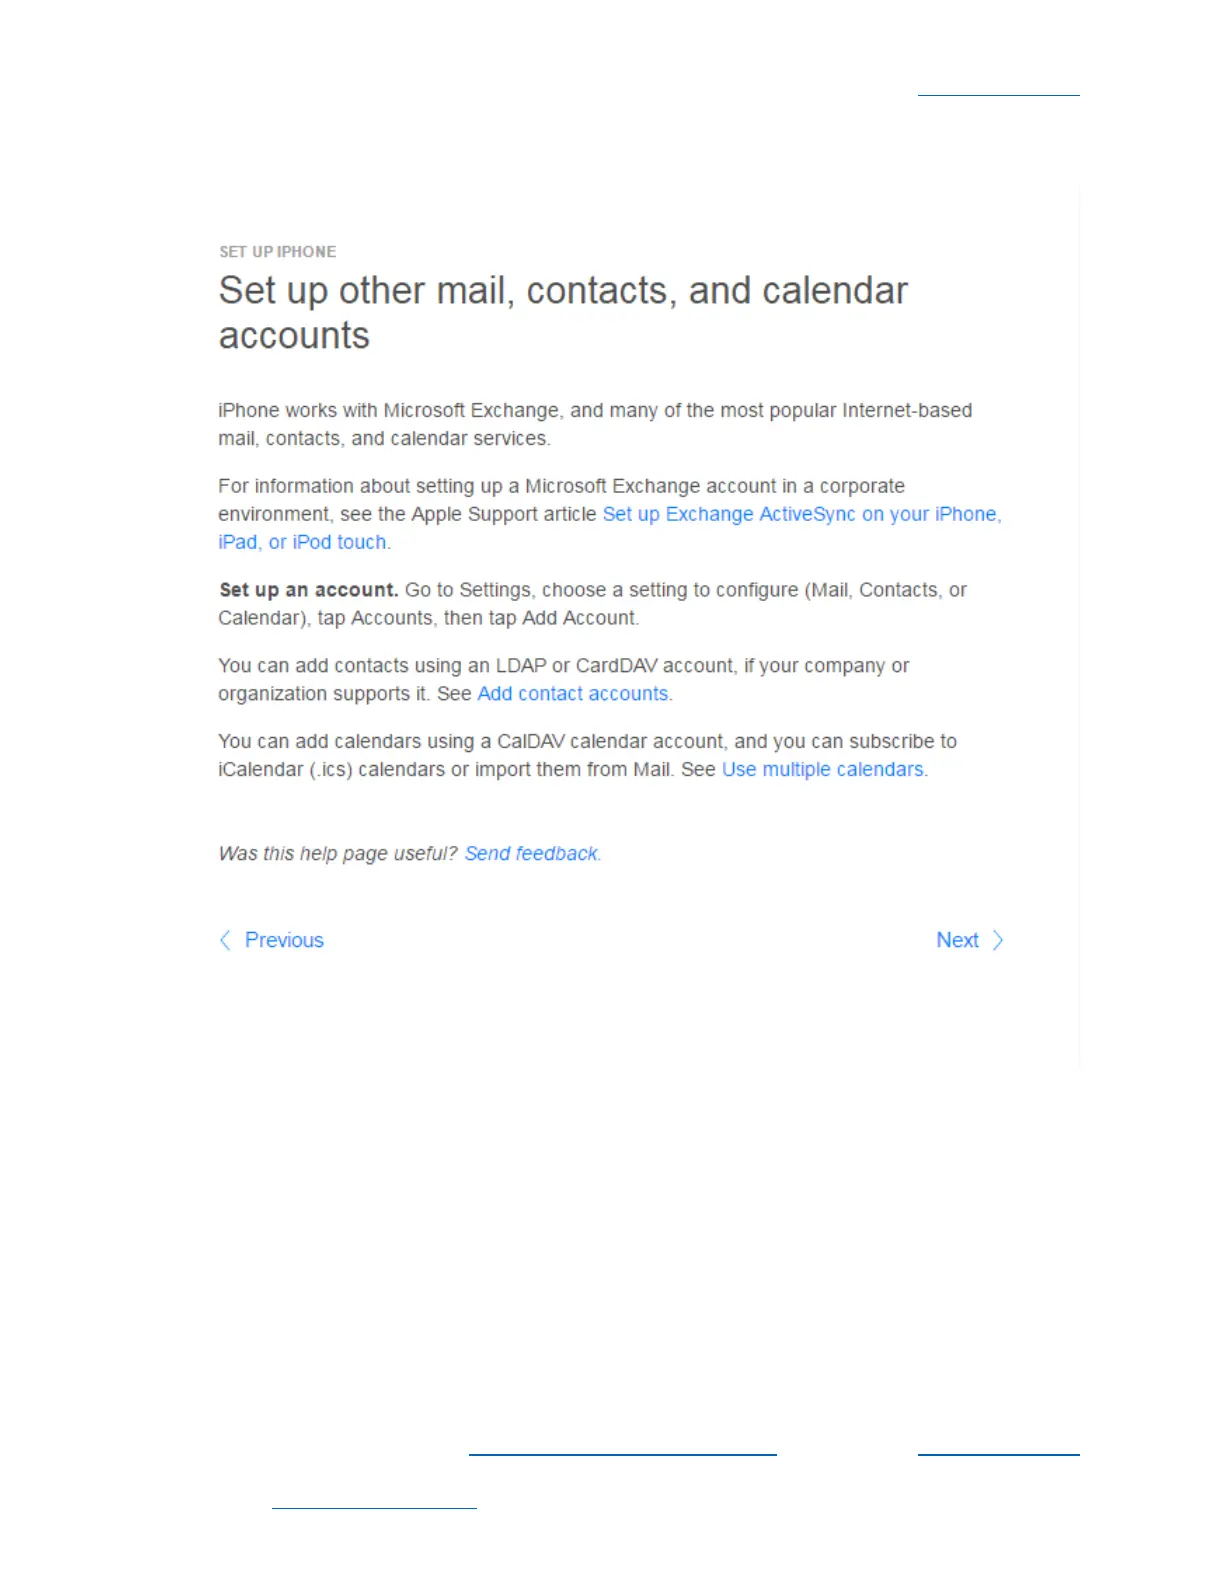Click the bold 'Set up an account.' text
This screenshot has height=1584, width=1224.
[x=309, y=590]
